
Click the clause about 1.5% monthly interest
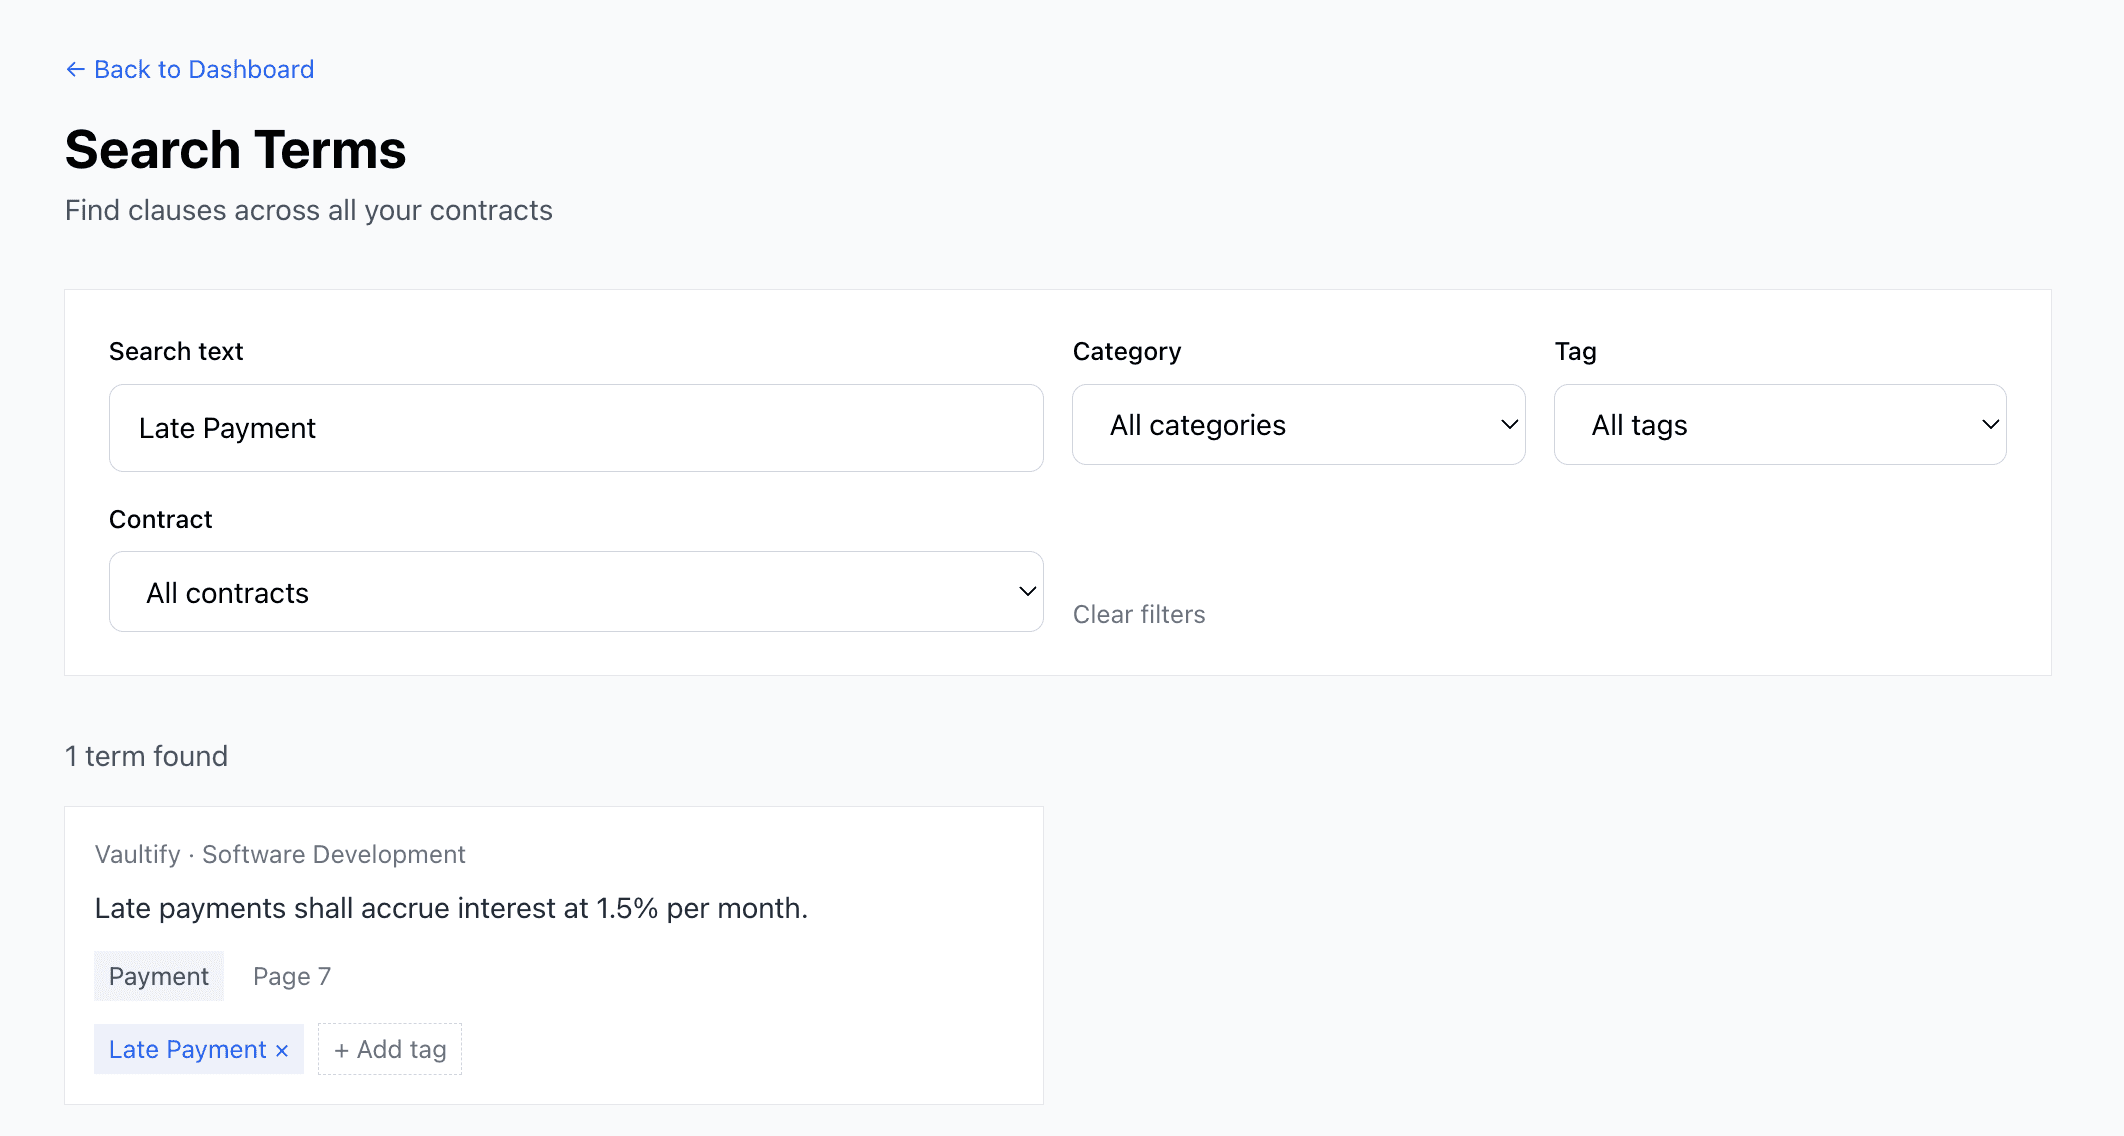coord(451,908)
